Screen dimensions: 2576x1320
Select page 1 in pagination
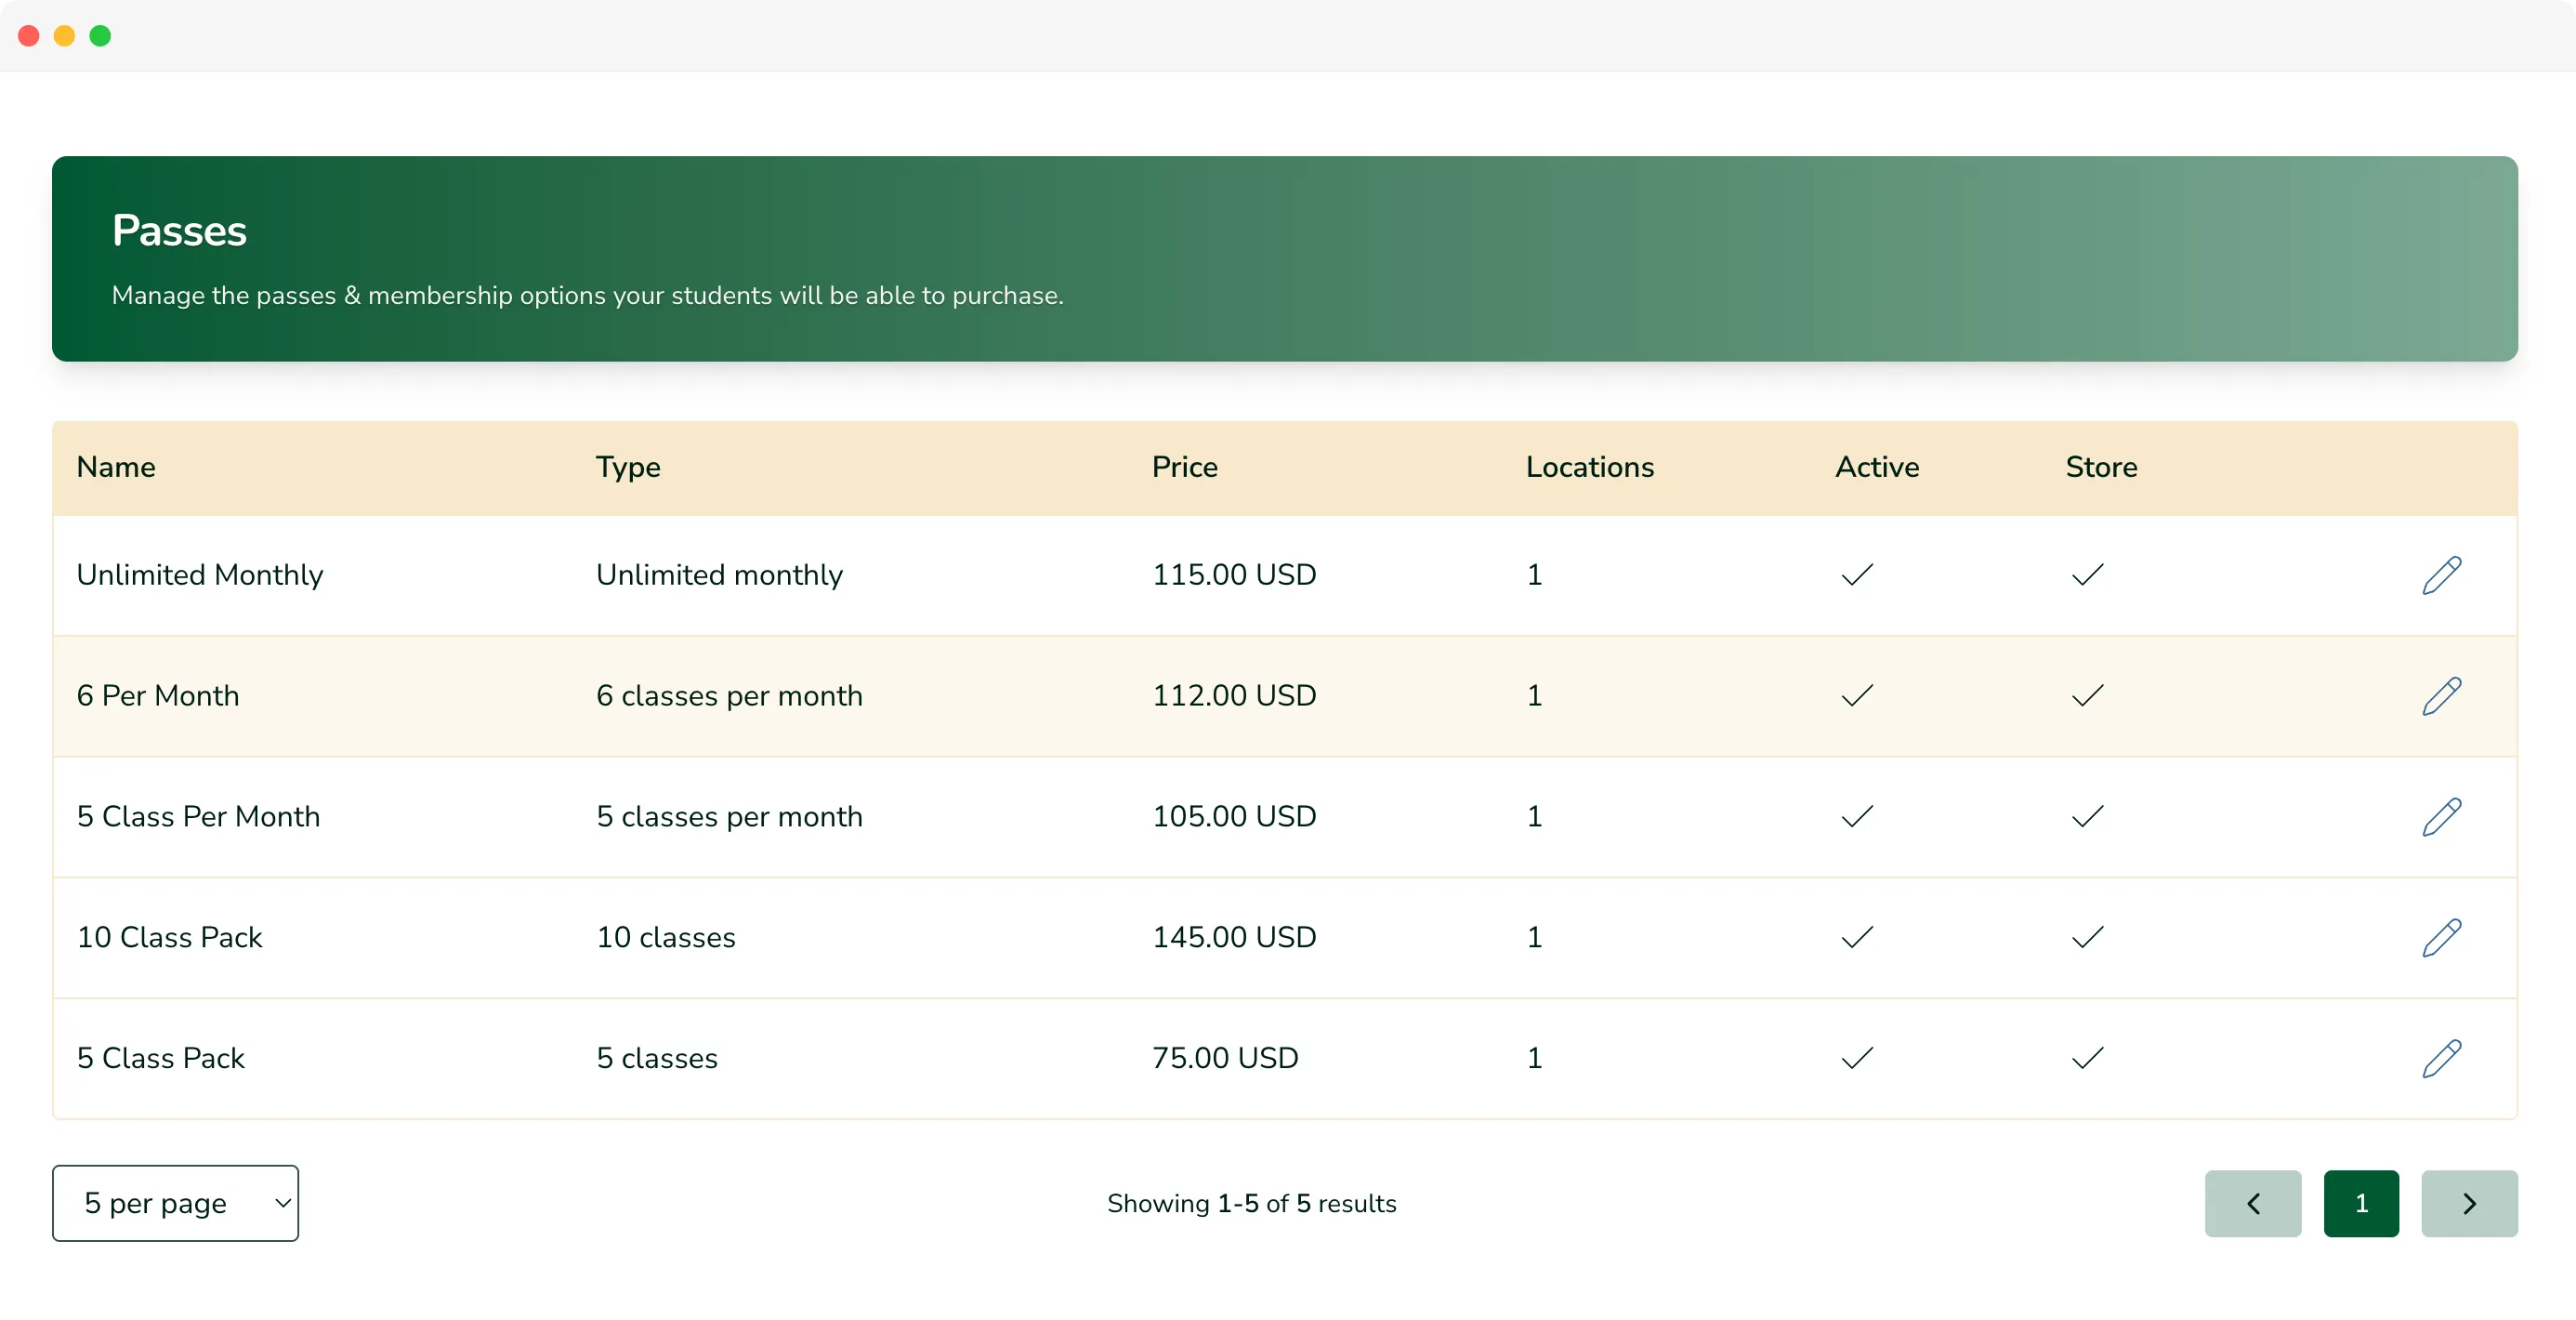pyautogui.click(x=2362, y=1203)
